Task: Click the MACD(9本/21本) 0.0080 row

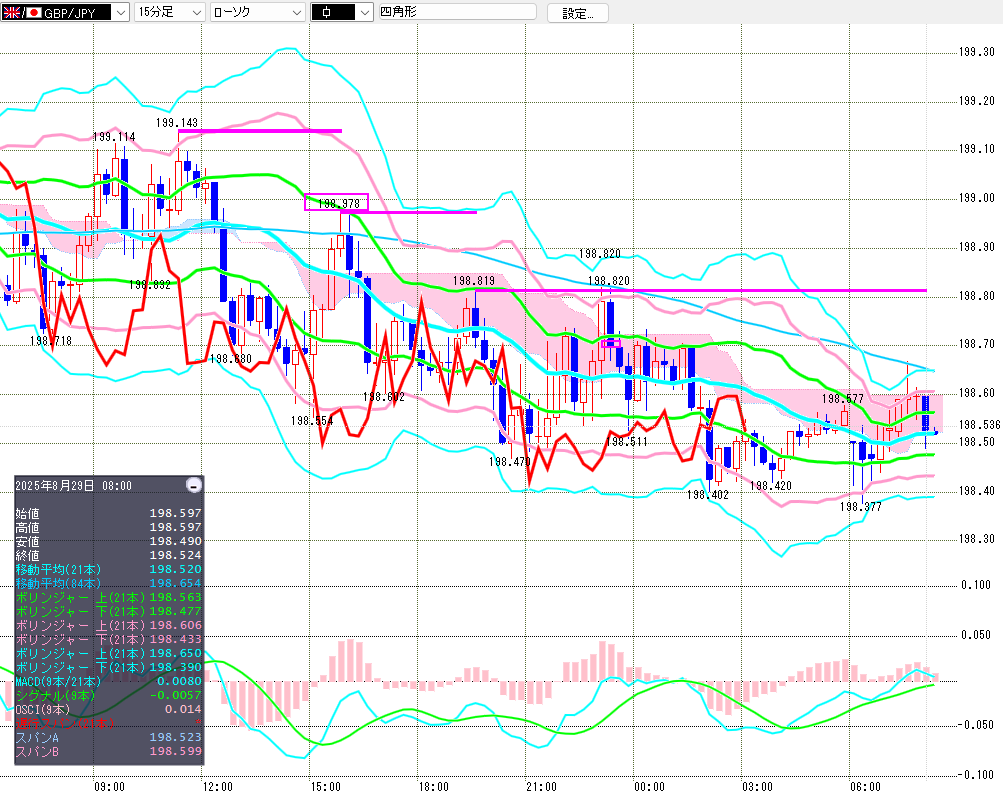Action: click(108, 682)
